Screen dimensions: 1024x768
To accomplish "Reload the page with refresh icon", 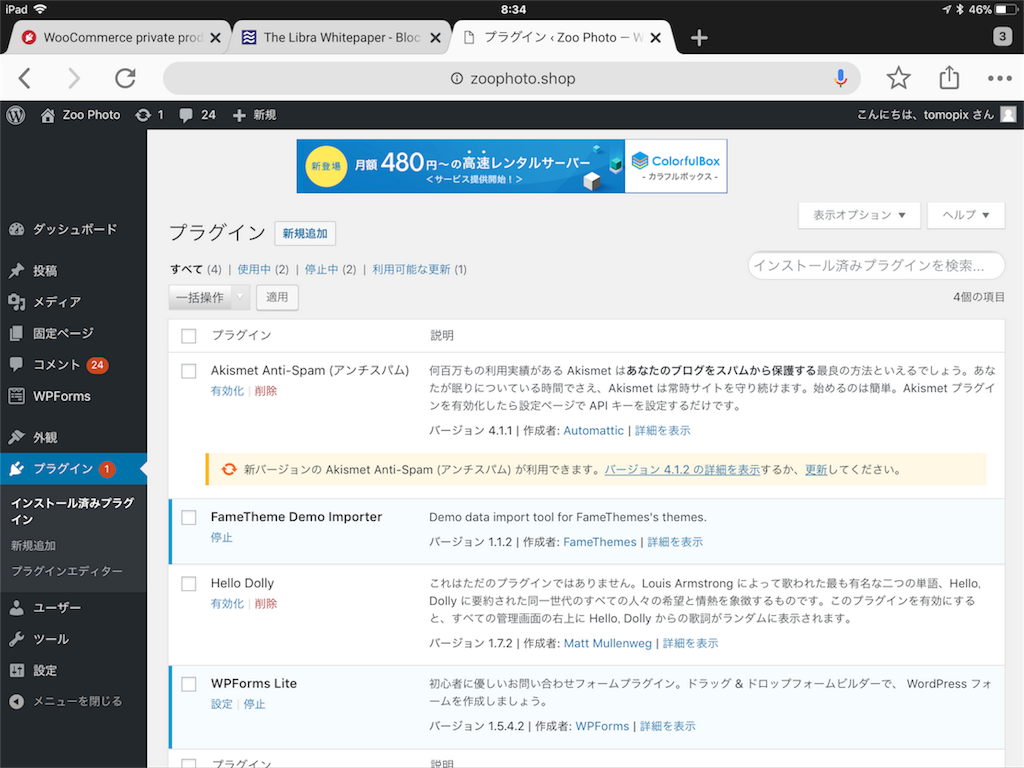I will tap(125, 78).
